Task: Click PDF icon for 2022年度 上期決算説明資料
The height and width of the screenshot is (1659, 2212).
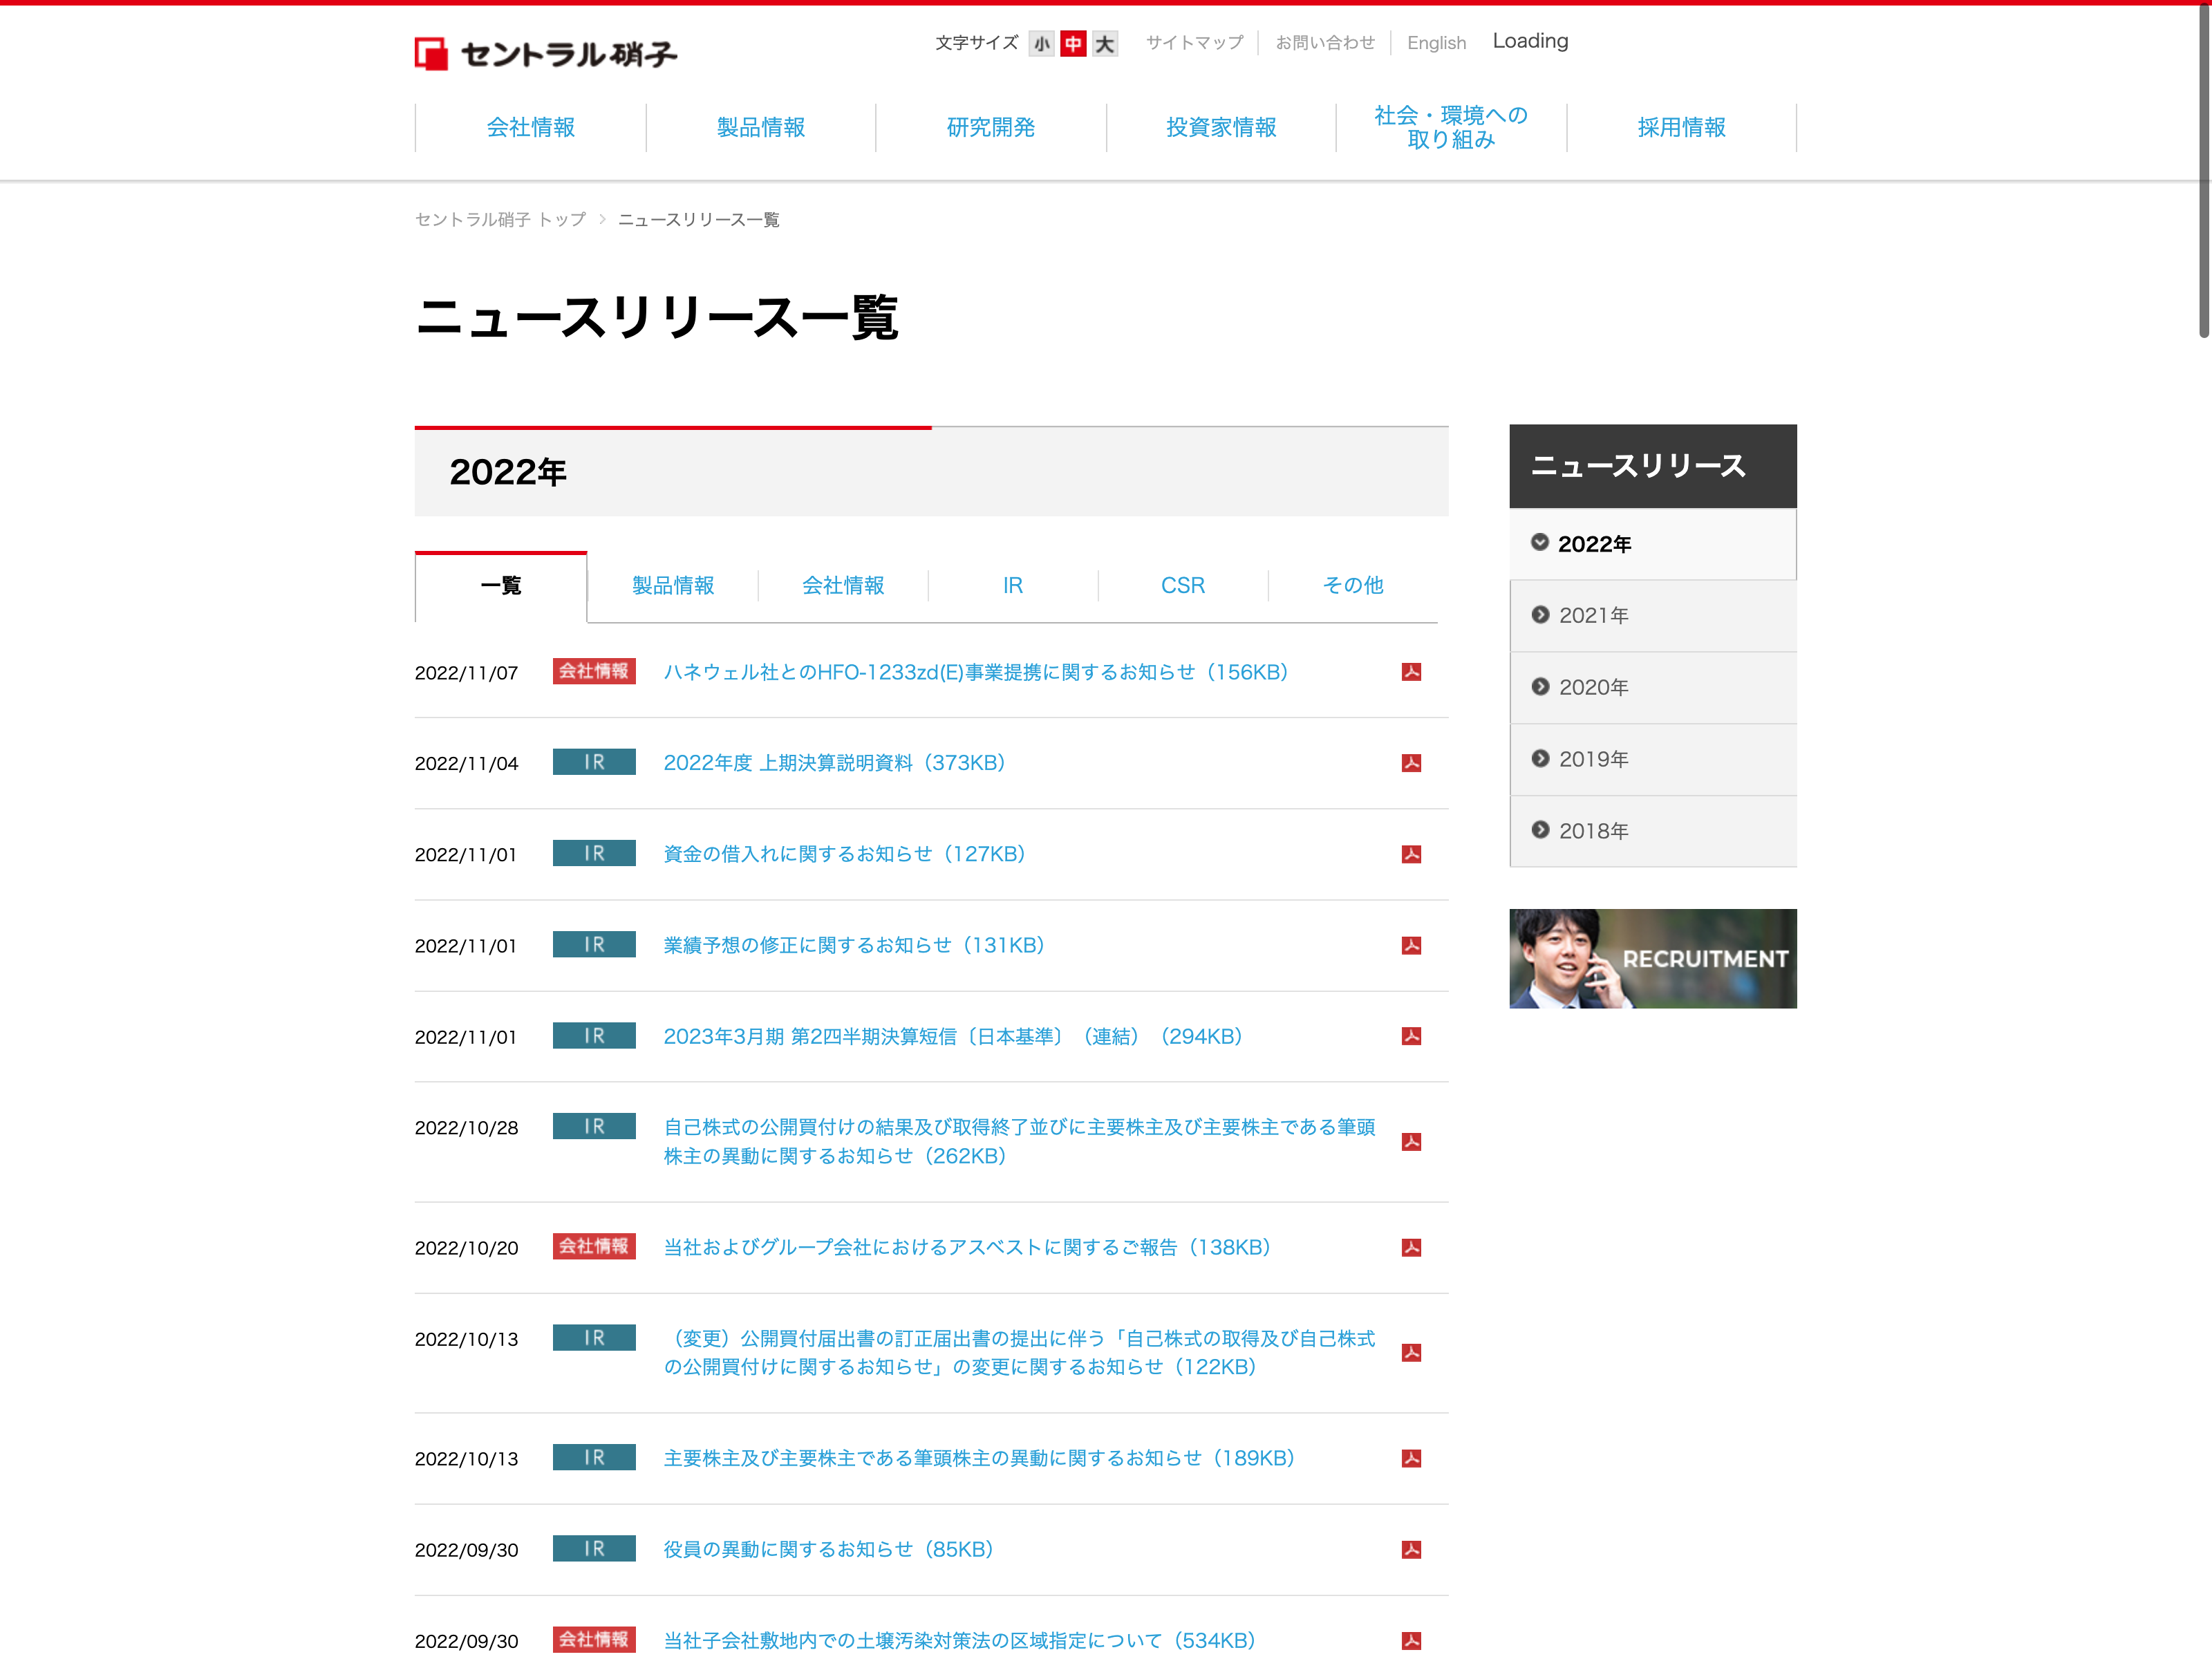Action: (1411, 763)
